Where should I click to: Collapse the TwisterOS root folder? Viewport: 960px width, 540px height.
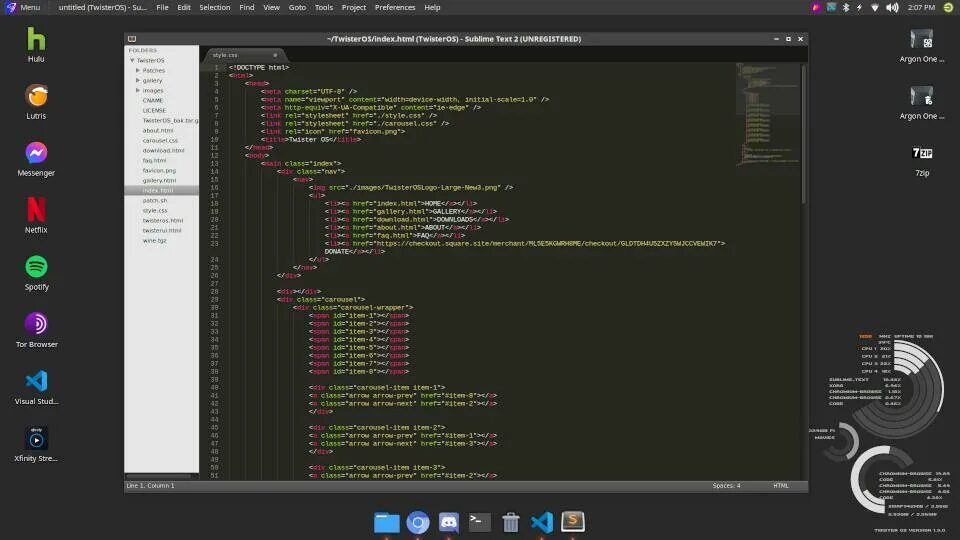(132, 61)
